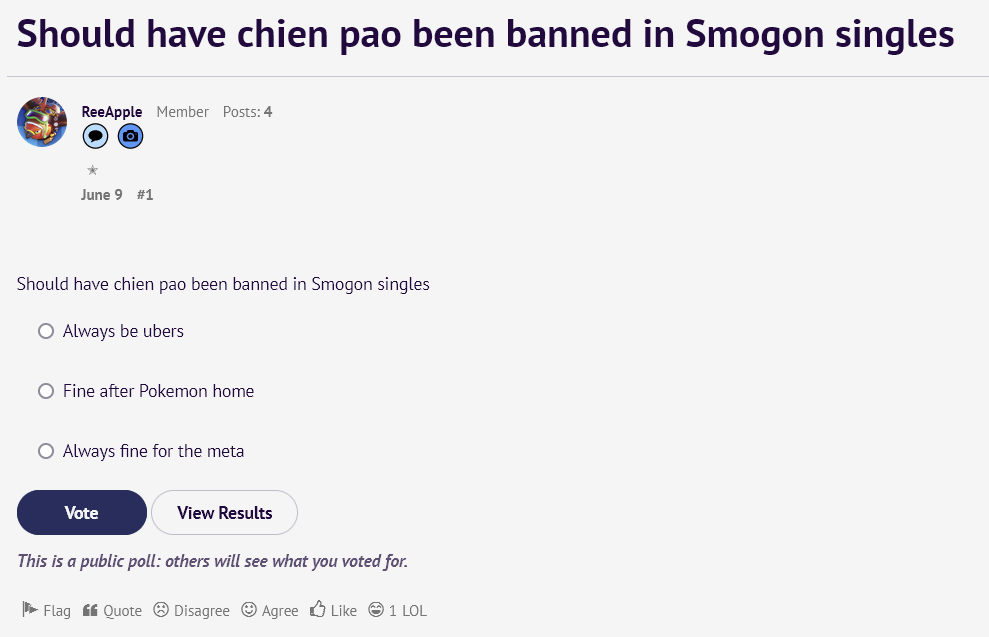Image resolution: width=989 pixels, height=637 pixels.
Task: Open ReeApple's profile via username
Action: point(112,112)
